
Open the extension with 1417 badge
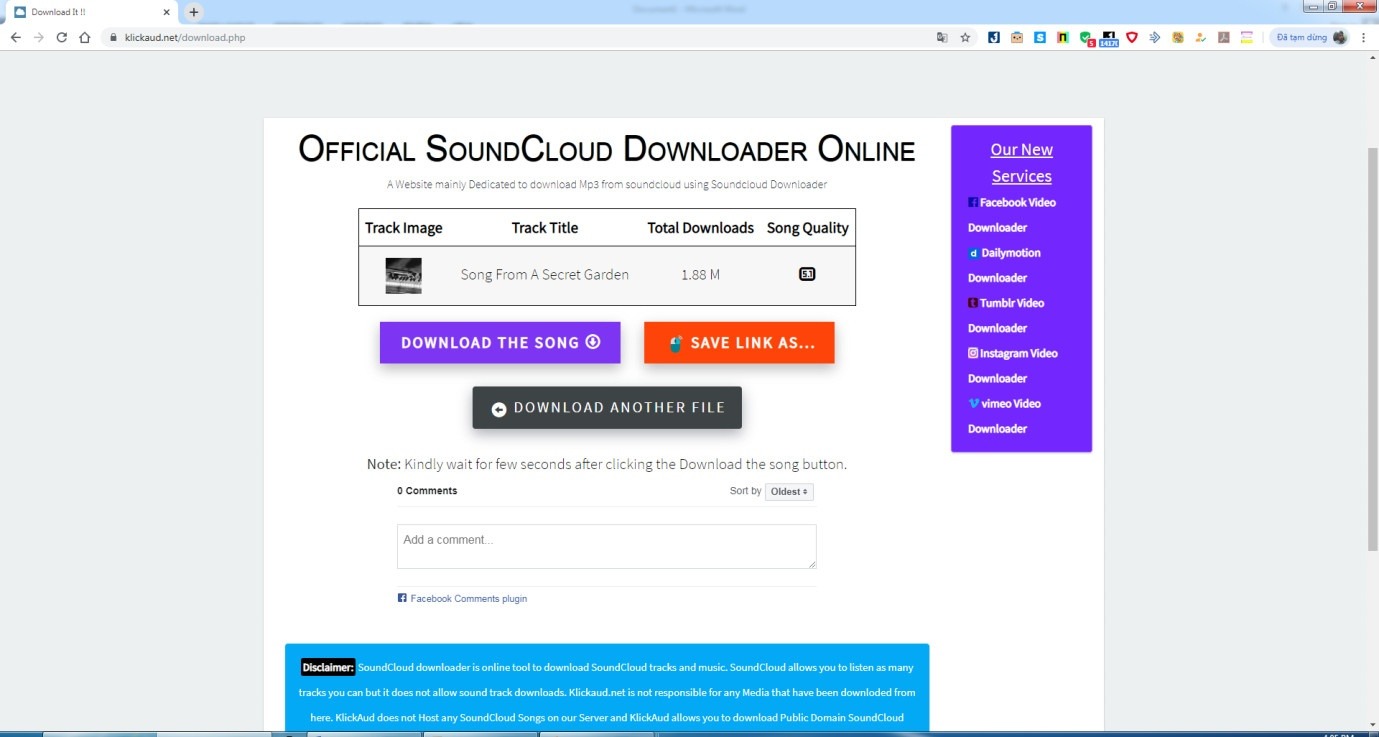tap(1109, 38)
